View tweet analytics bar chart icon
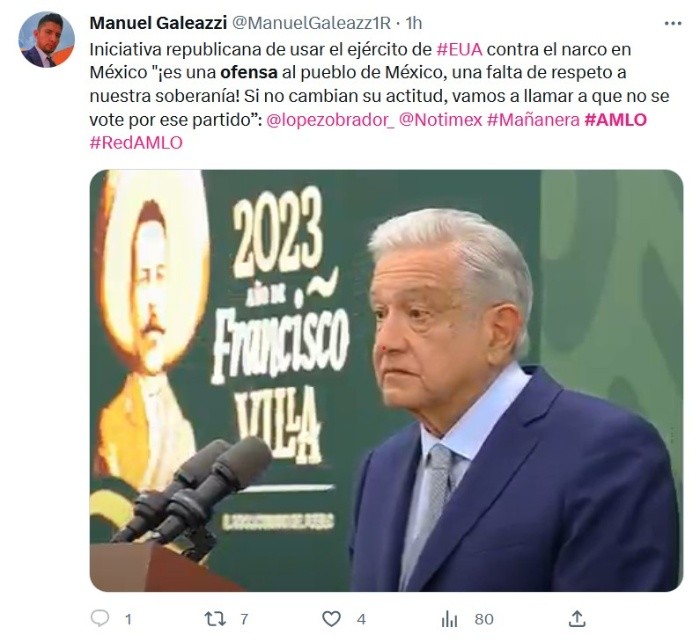This screenshot has height=642, width=700. click(449, 619)
